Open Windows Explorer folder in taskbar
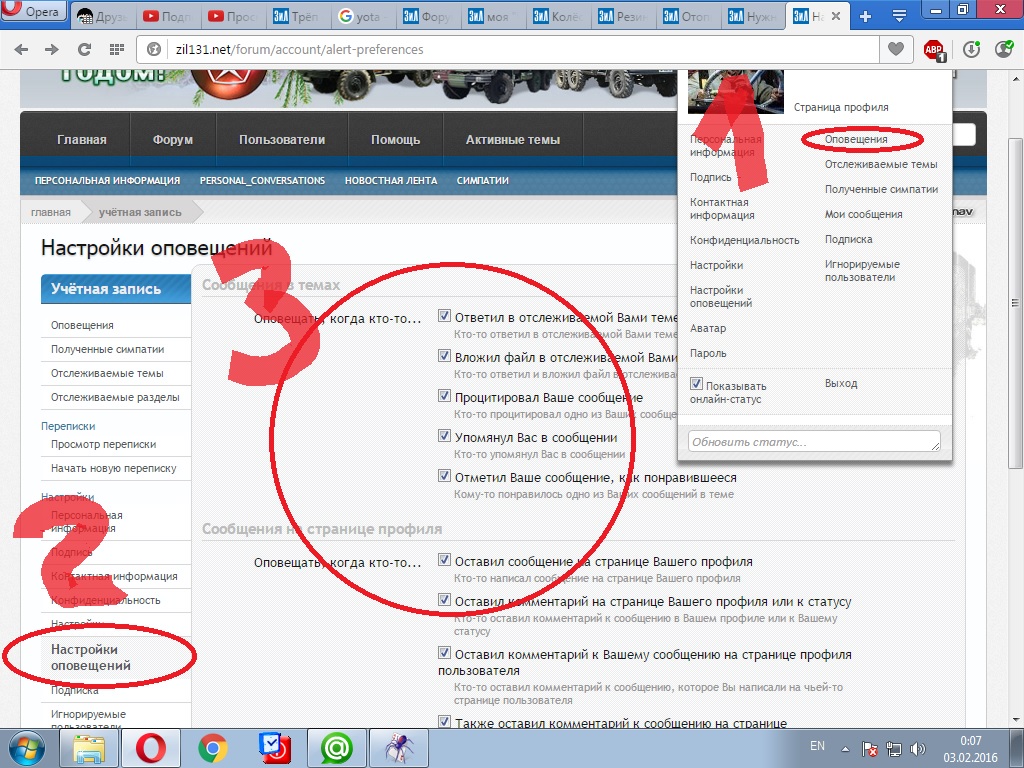1024x768 pixels. tap(89, 747)
